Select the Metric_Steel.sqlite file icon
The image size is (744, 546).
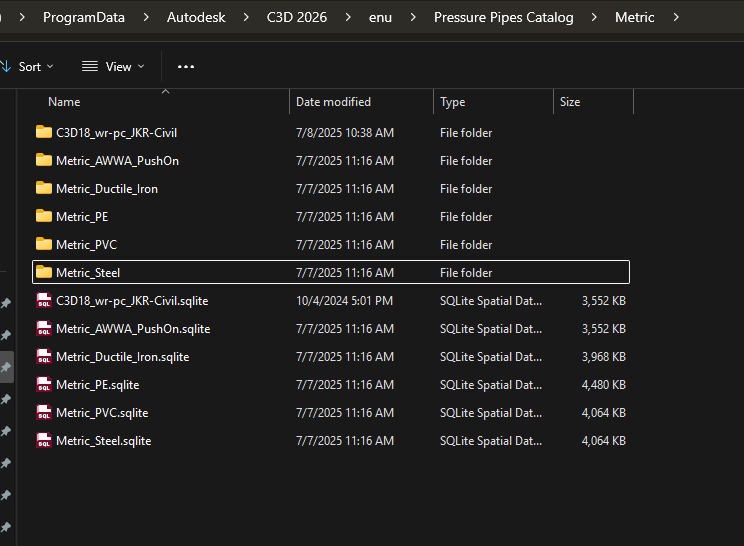click(x=44, y=441)
